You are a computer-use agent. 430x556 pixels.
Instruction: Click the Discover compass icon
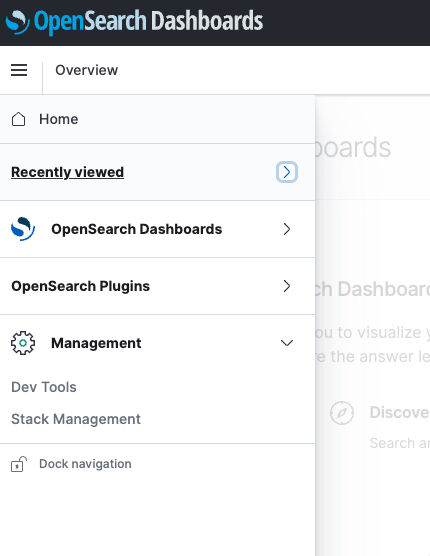click(x=342, y=413)
